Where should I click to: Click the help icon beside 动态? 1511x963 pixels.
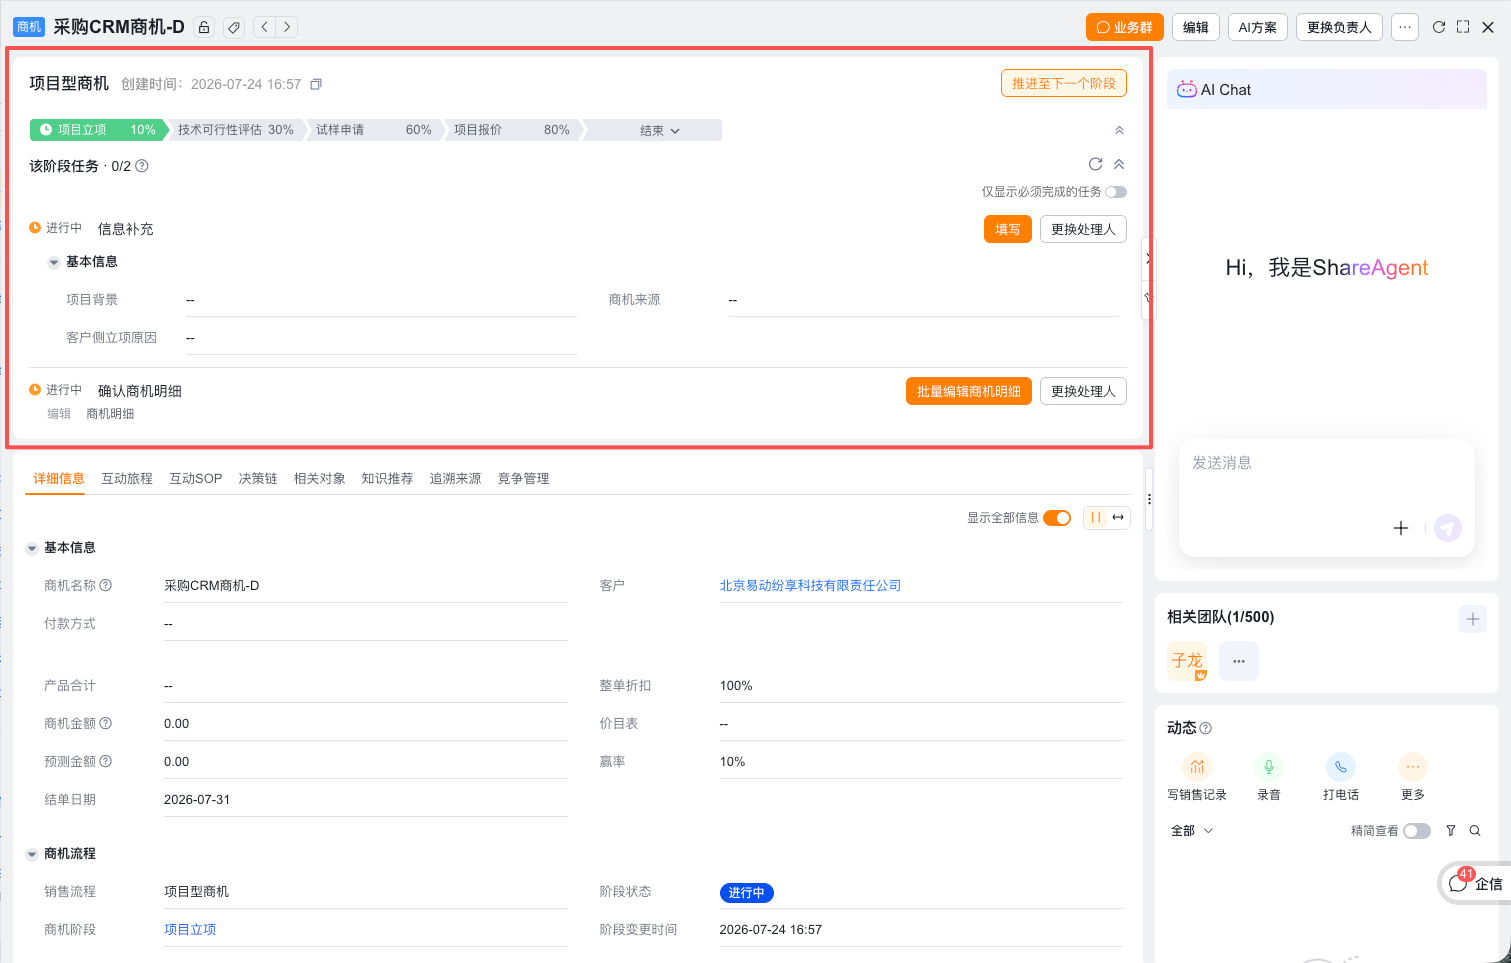pos(1206,728)
